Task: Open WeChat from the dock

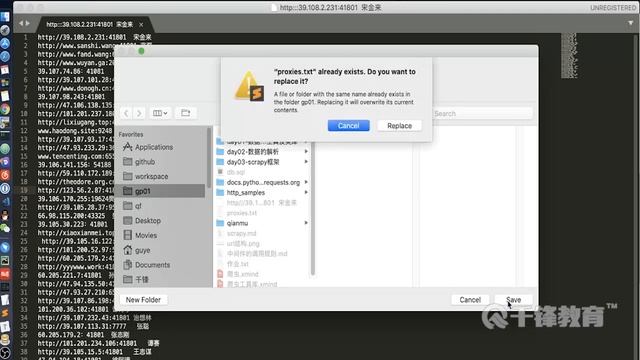Action: (5, 228)
